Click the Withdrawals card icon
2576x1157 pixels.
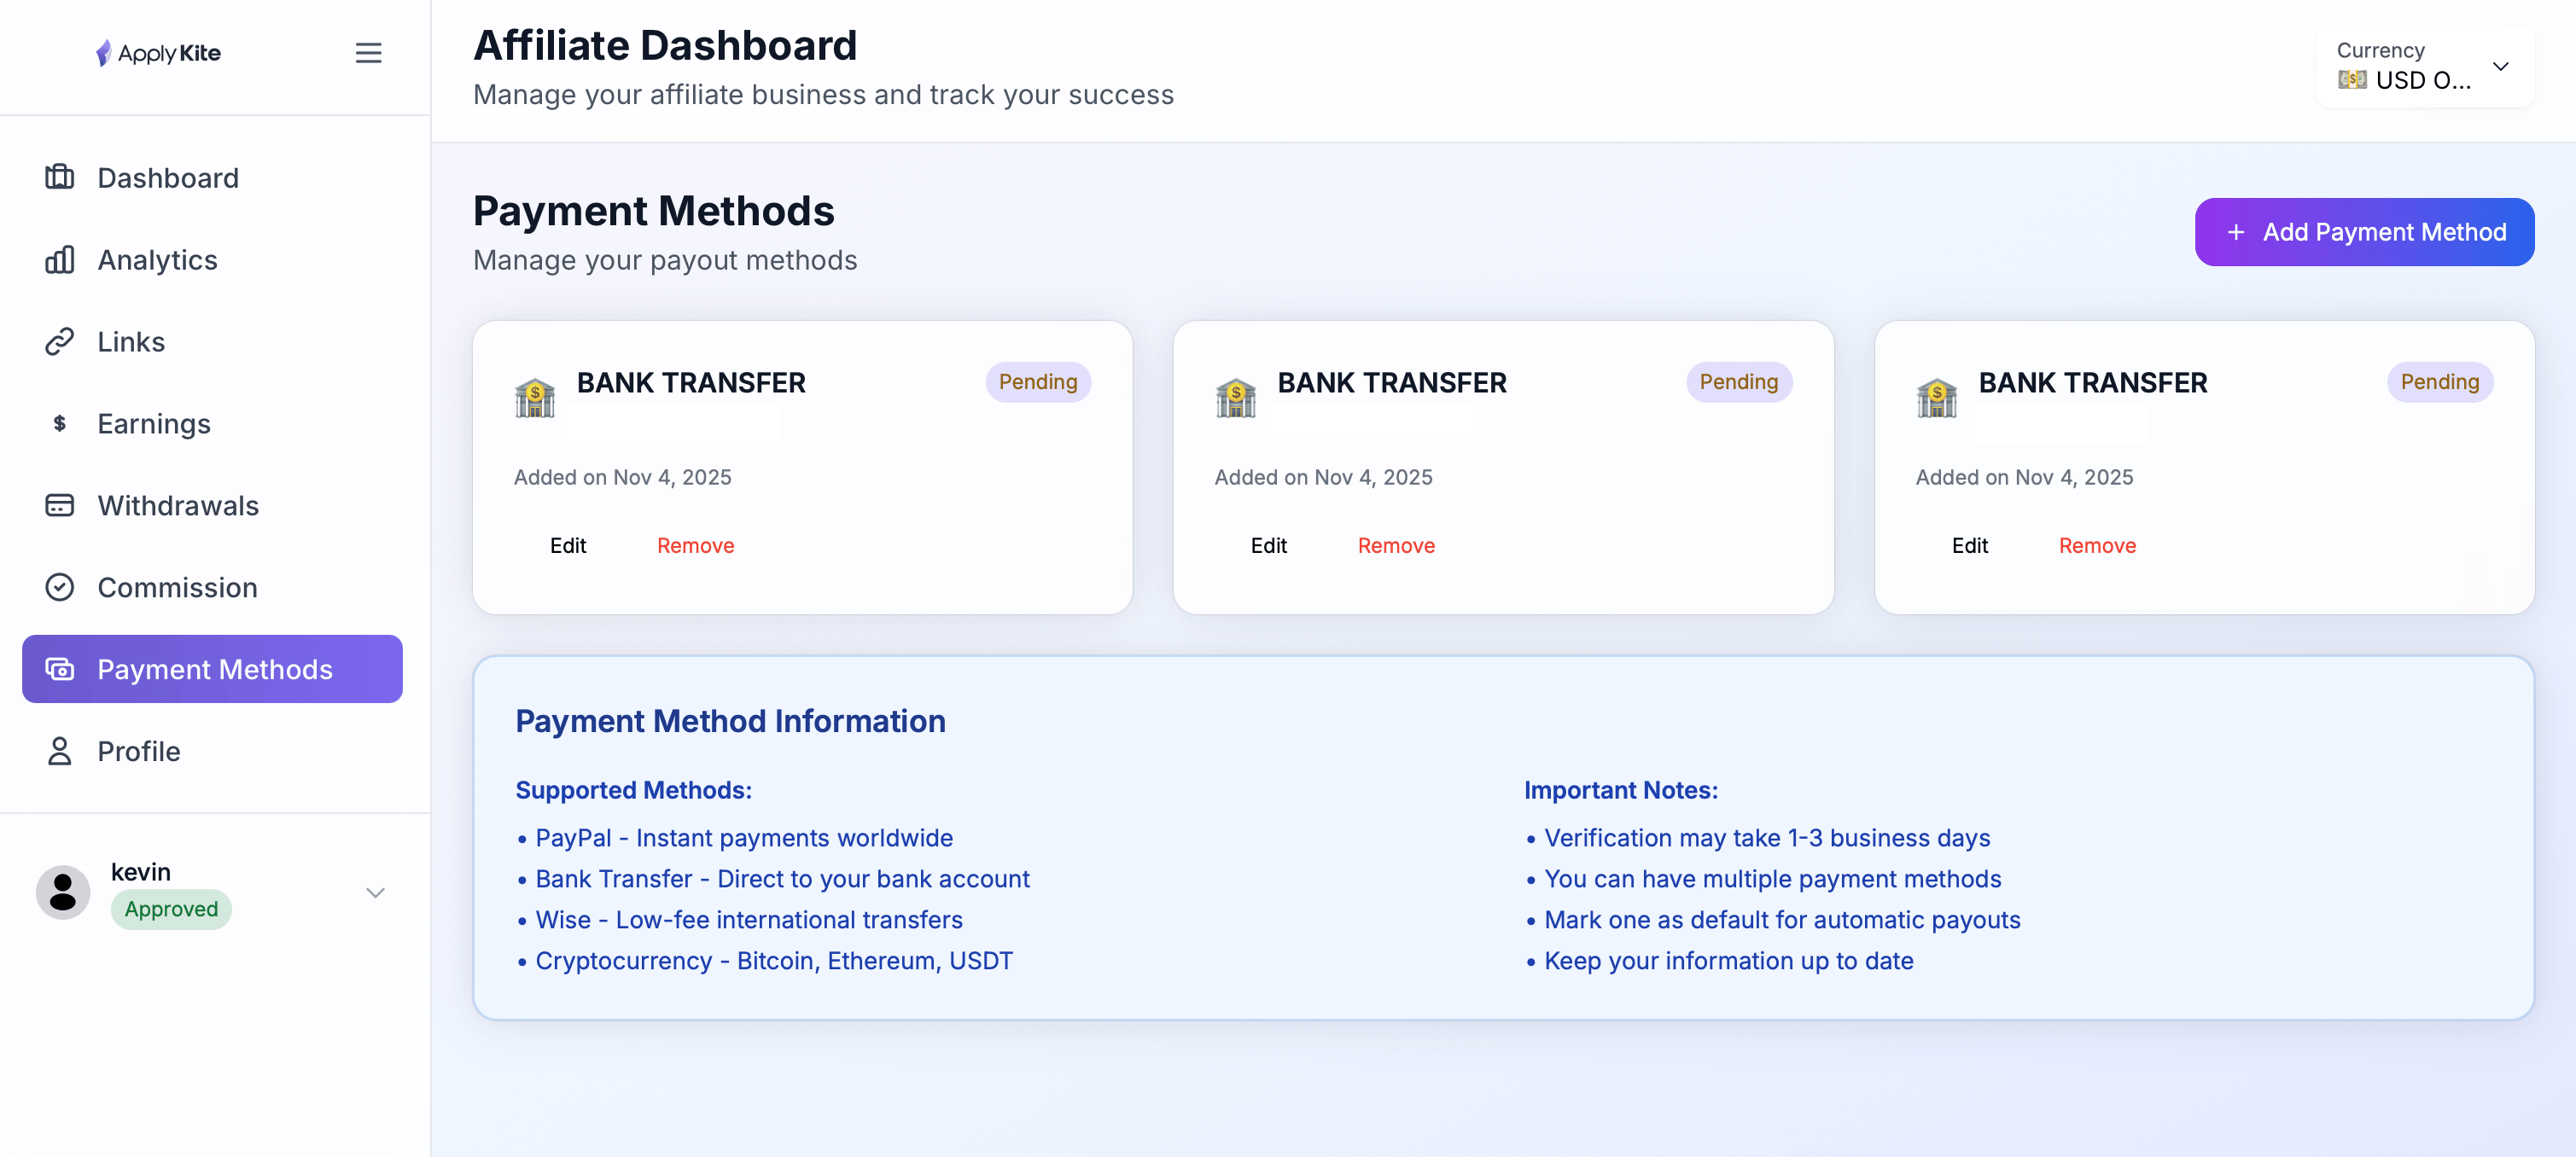click(60, 505)
